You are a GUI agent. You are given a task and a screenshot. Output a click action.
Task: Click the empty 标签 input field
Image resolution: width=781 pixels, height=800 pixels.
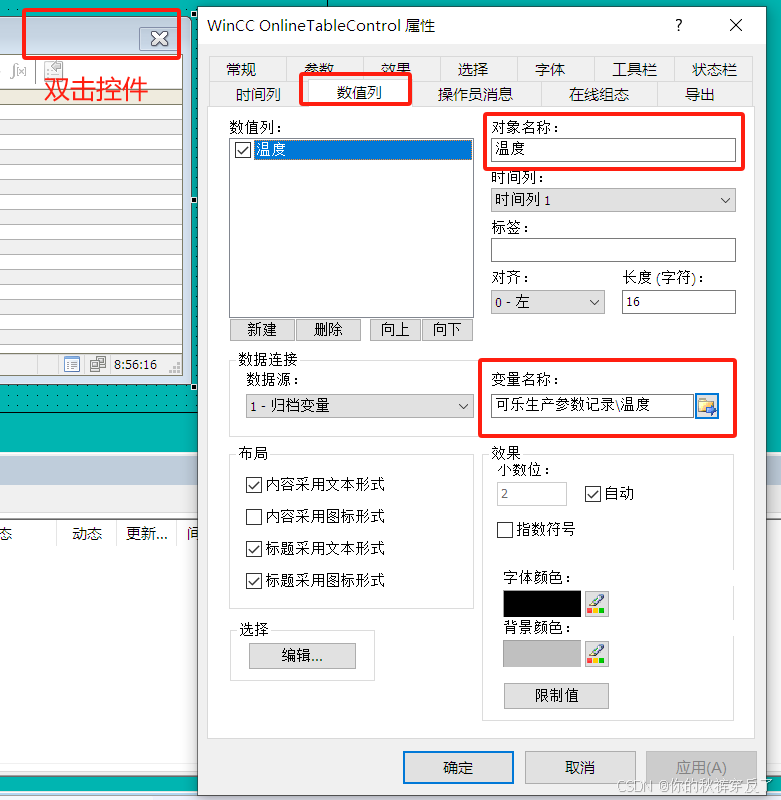click(613, 250)
